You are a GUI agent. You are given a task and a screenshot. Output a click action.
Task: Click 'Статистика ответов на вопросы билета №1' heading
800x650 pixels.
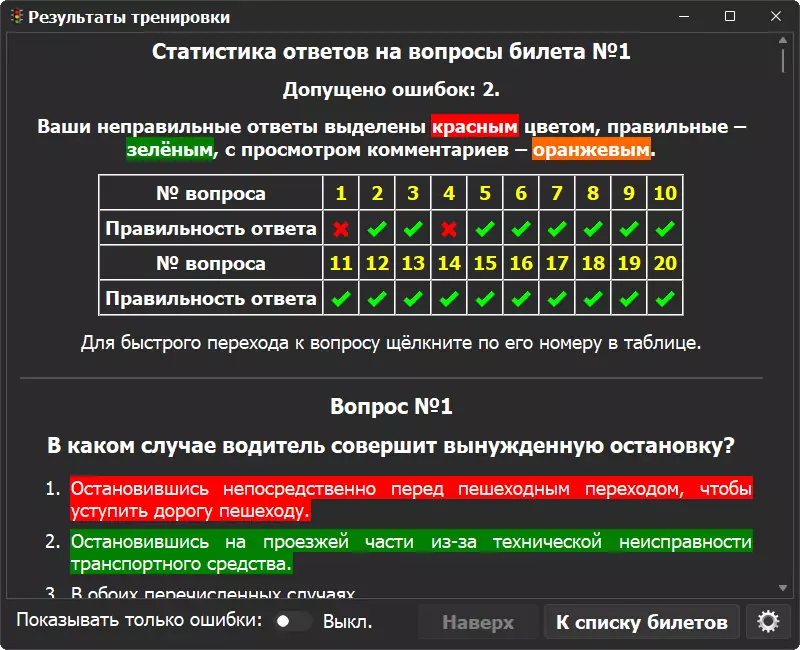tap(391, 52)
